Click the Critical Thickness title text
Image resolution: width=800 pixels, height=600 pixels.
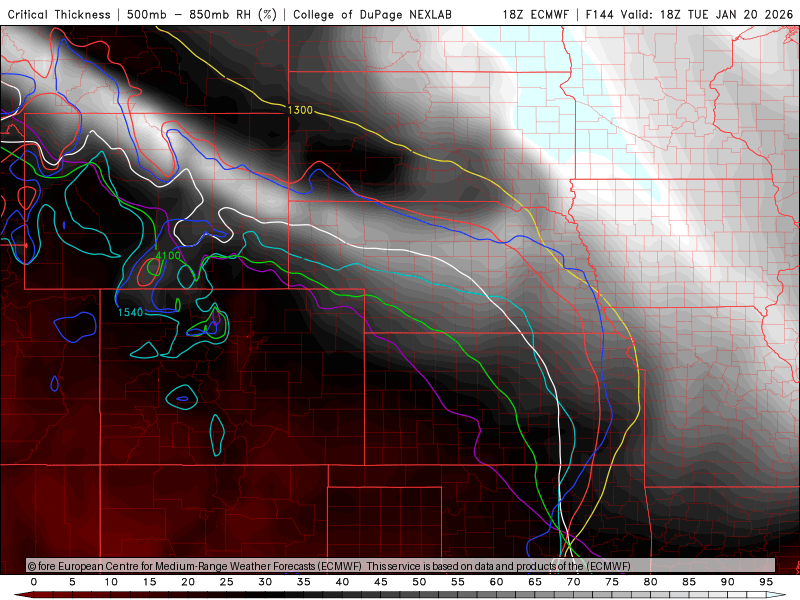(59, 14)
